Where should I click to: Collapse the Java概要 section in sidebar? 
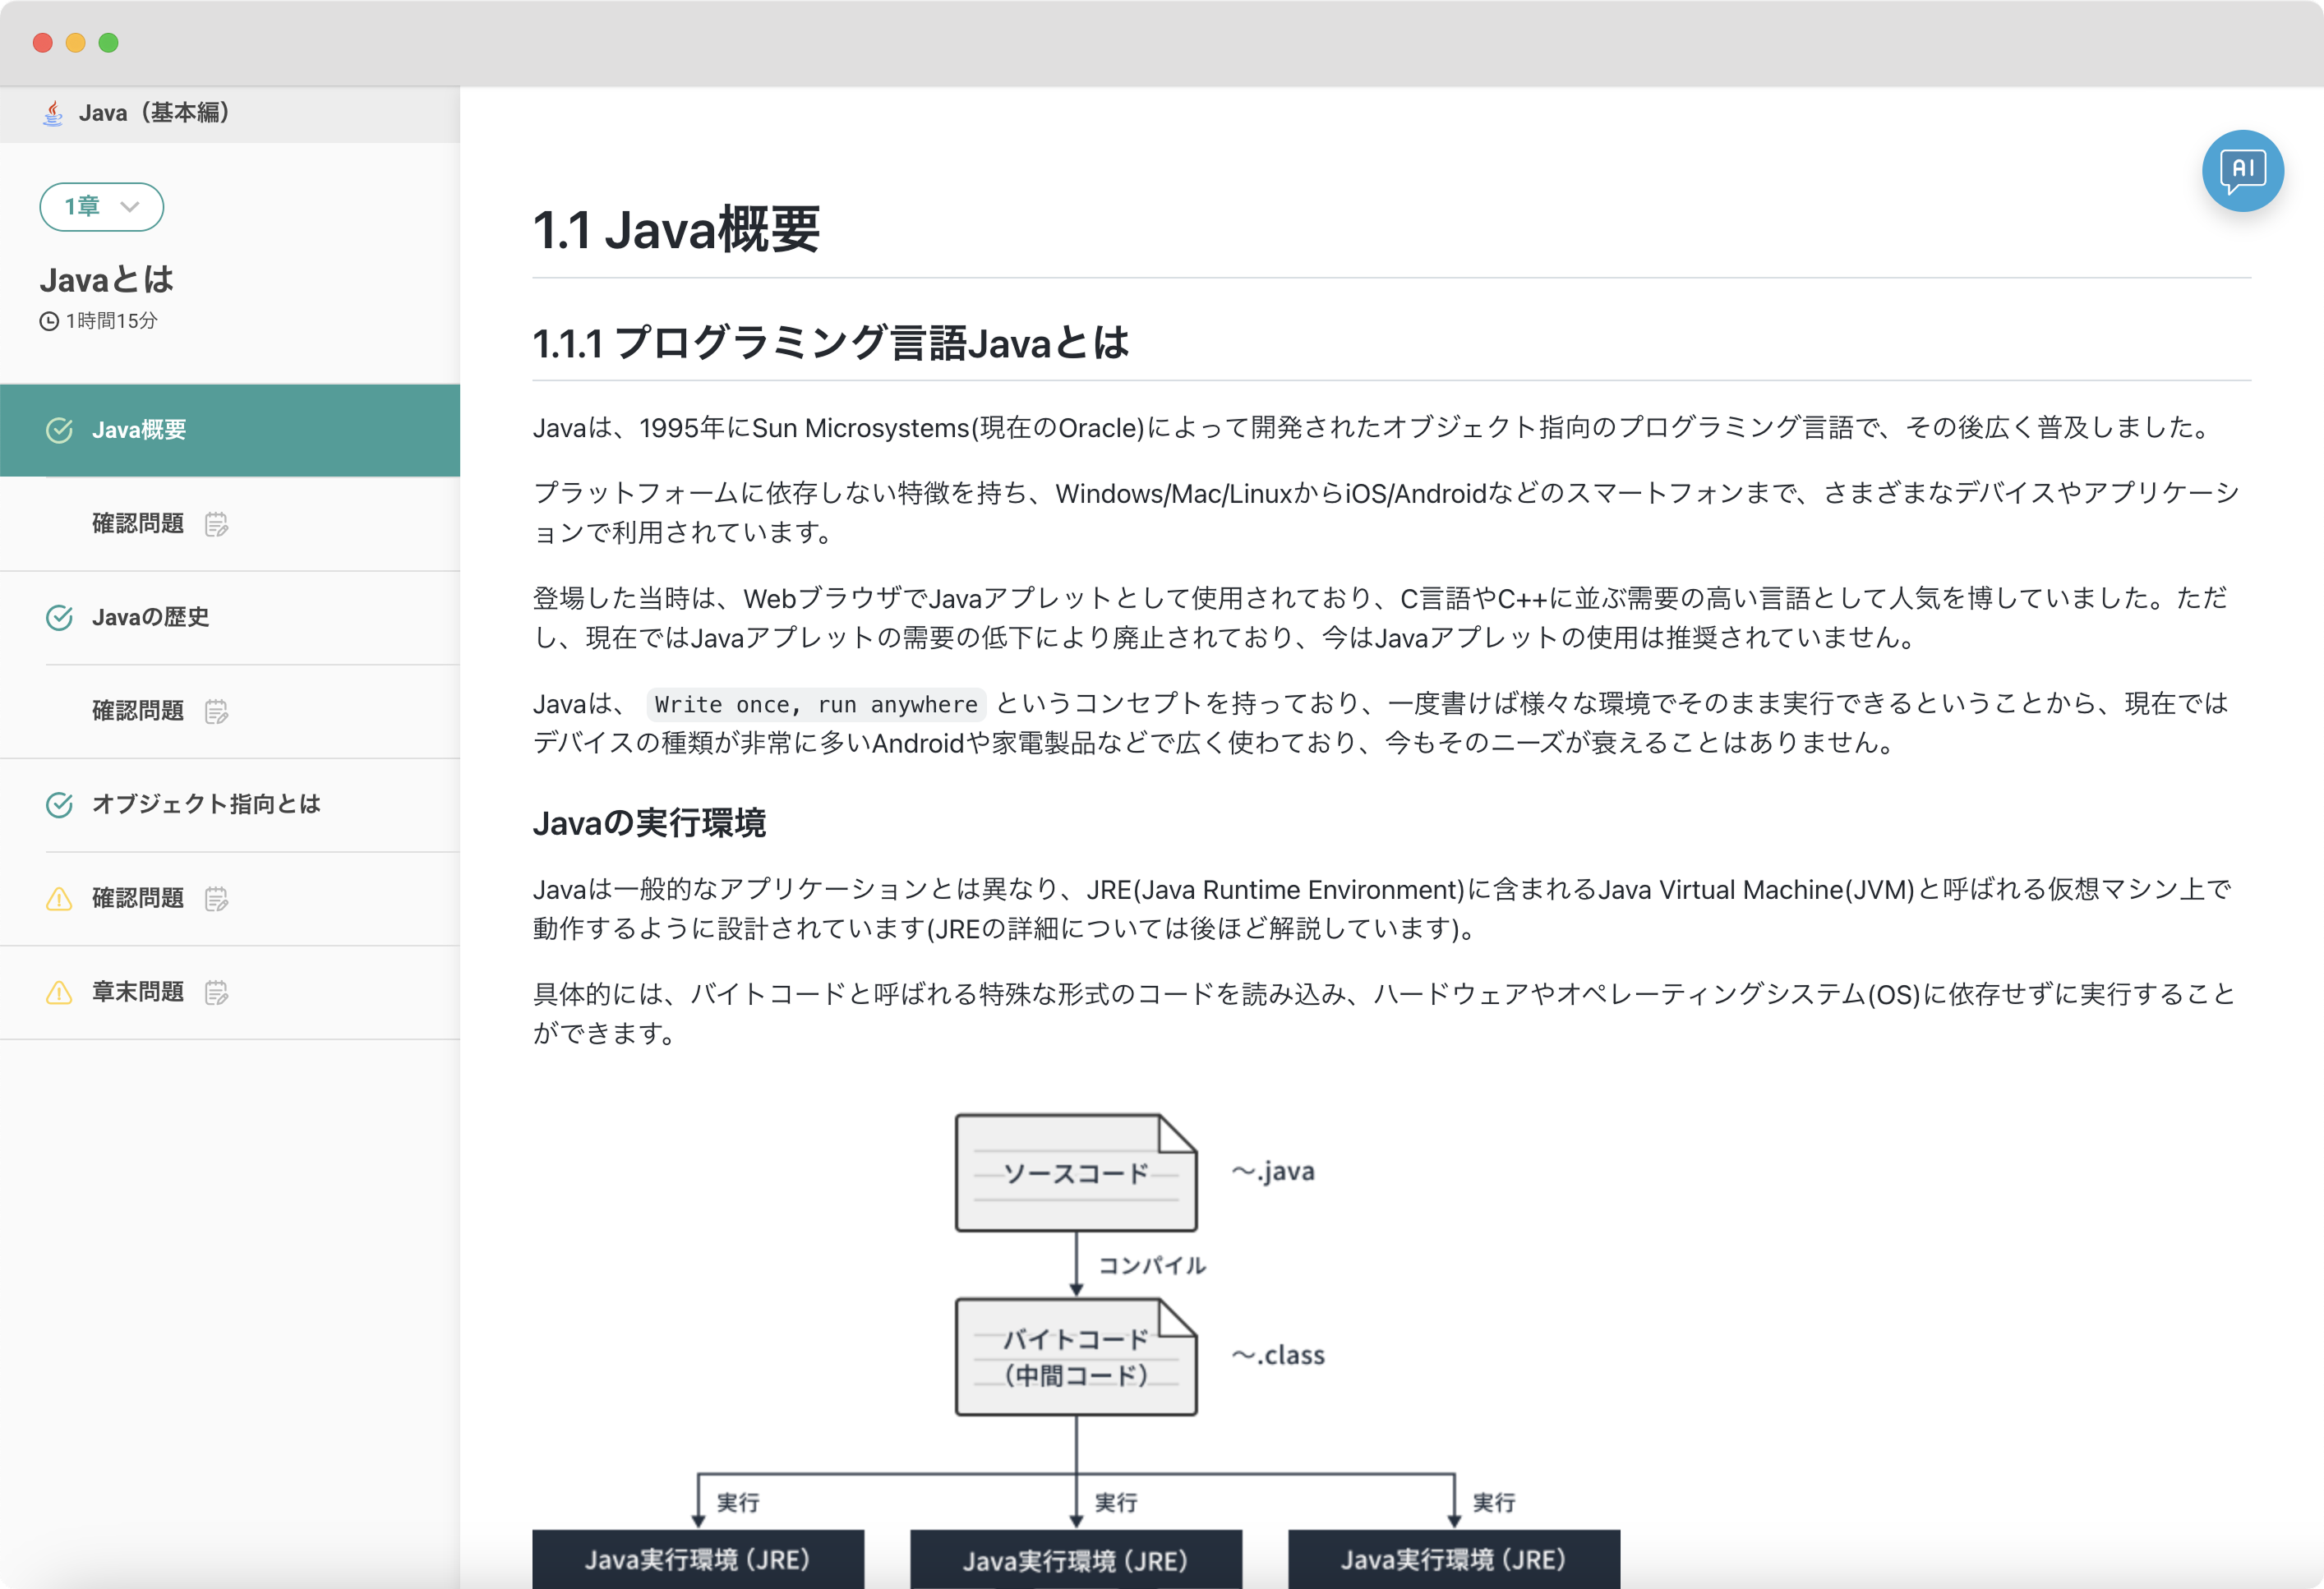[x=138, y=429]
